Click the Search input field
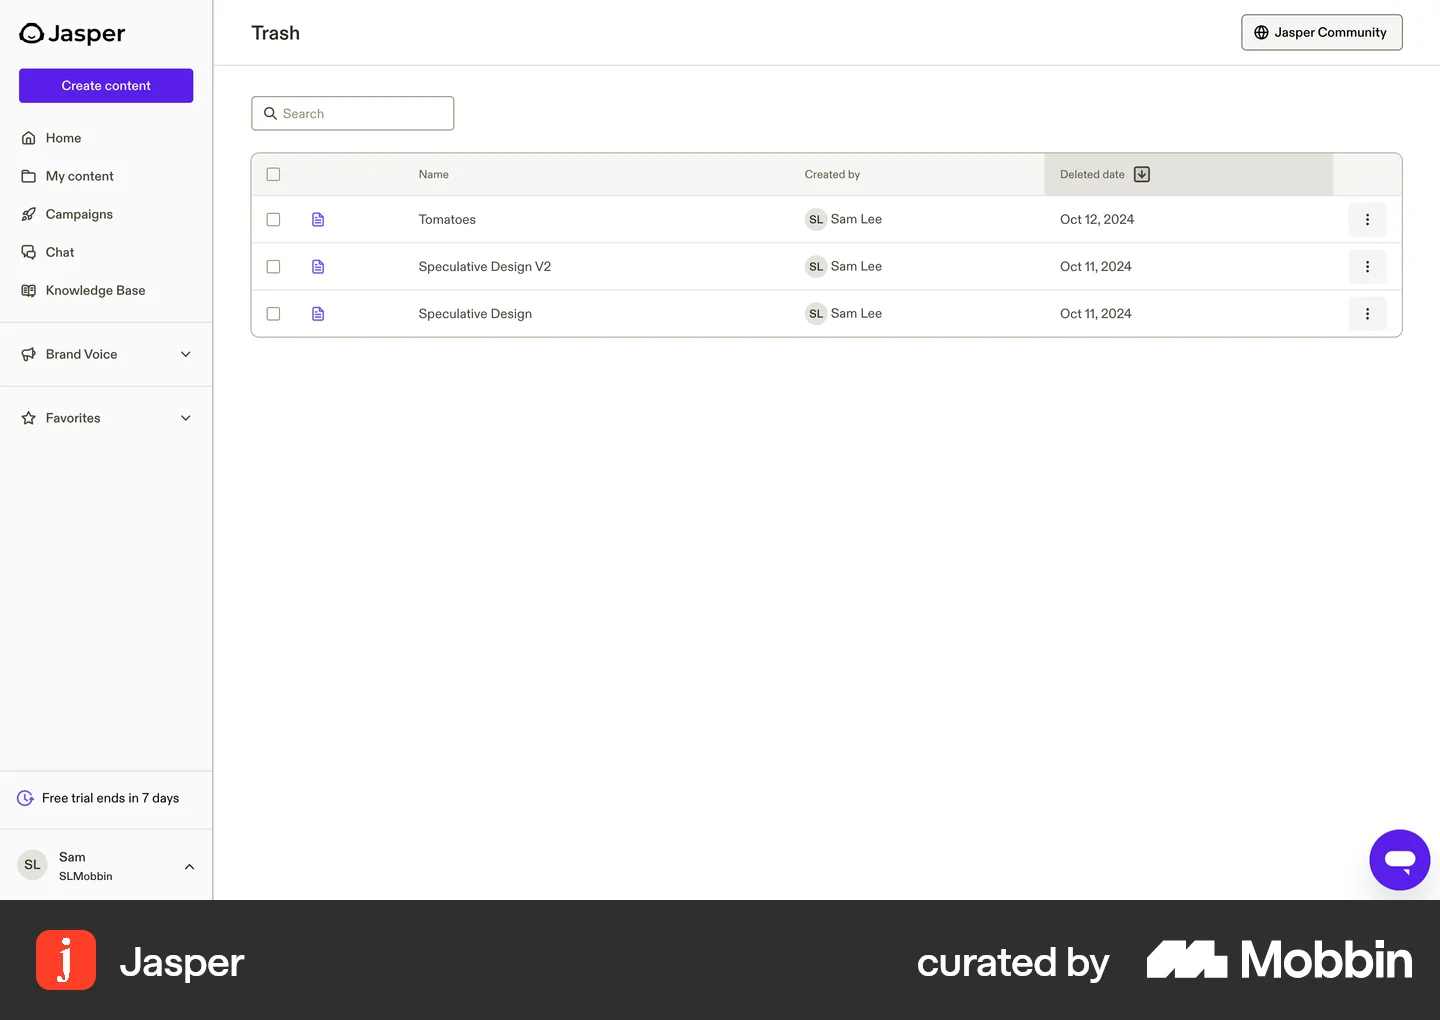 pyautogui.click(x=352, y=113)
